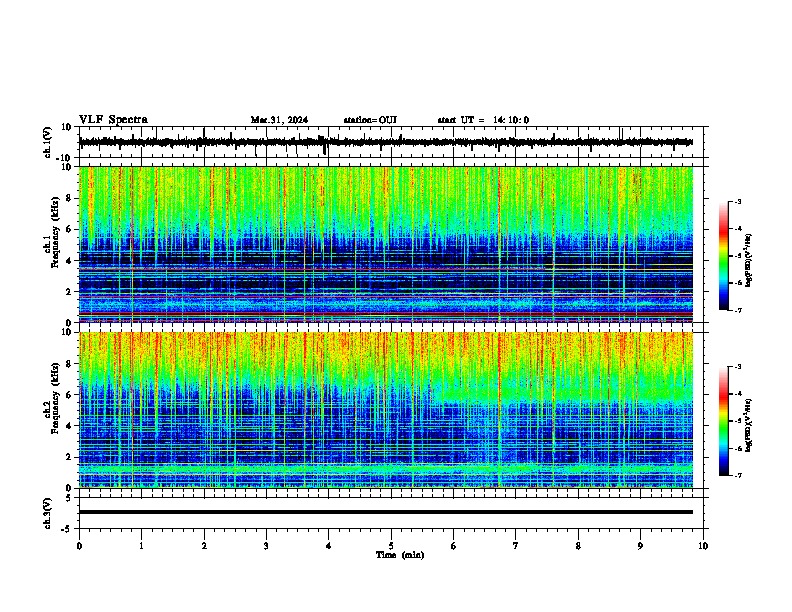Click time-axis tick label "2"
The width and height of the screenshot is (792, 612).
tap(204, 546)
